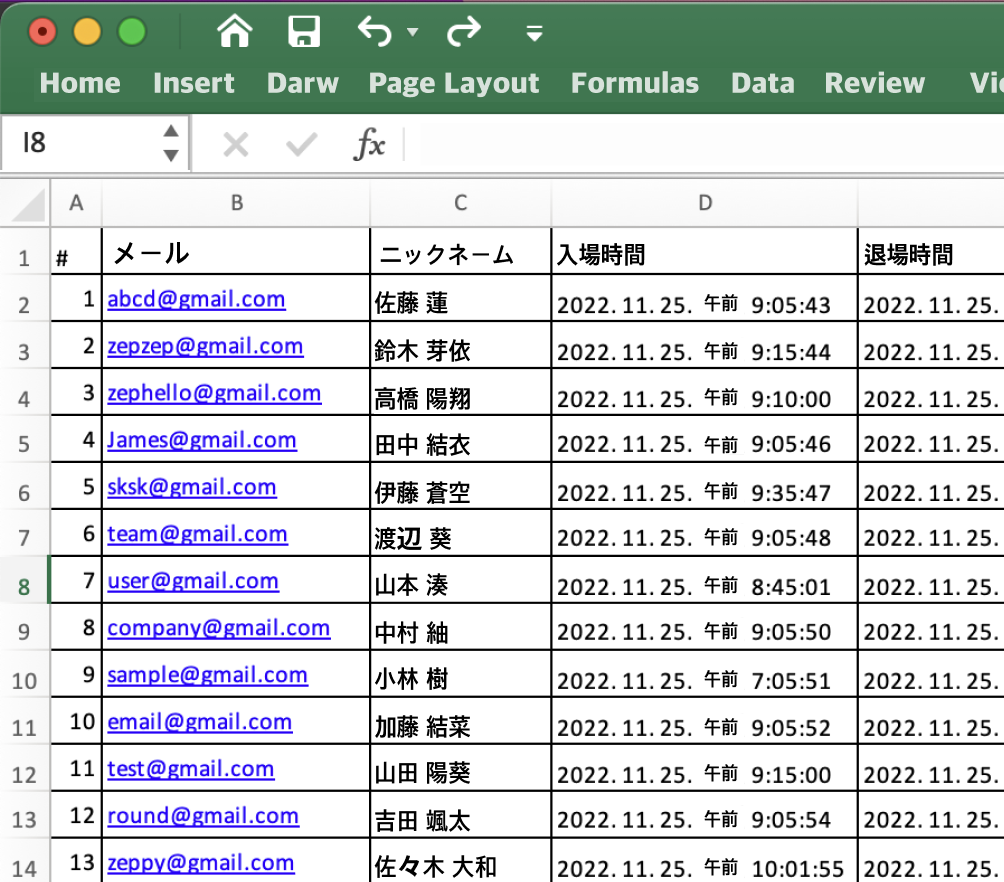
Task: Cancel formula entry with the X icon
Action: [x=236, y=144]
